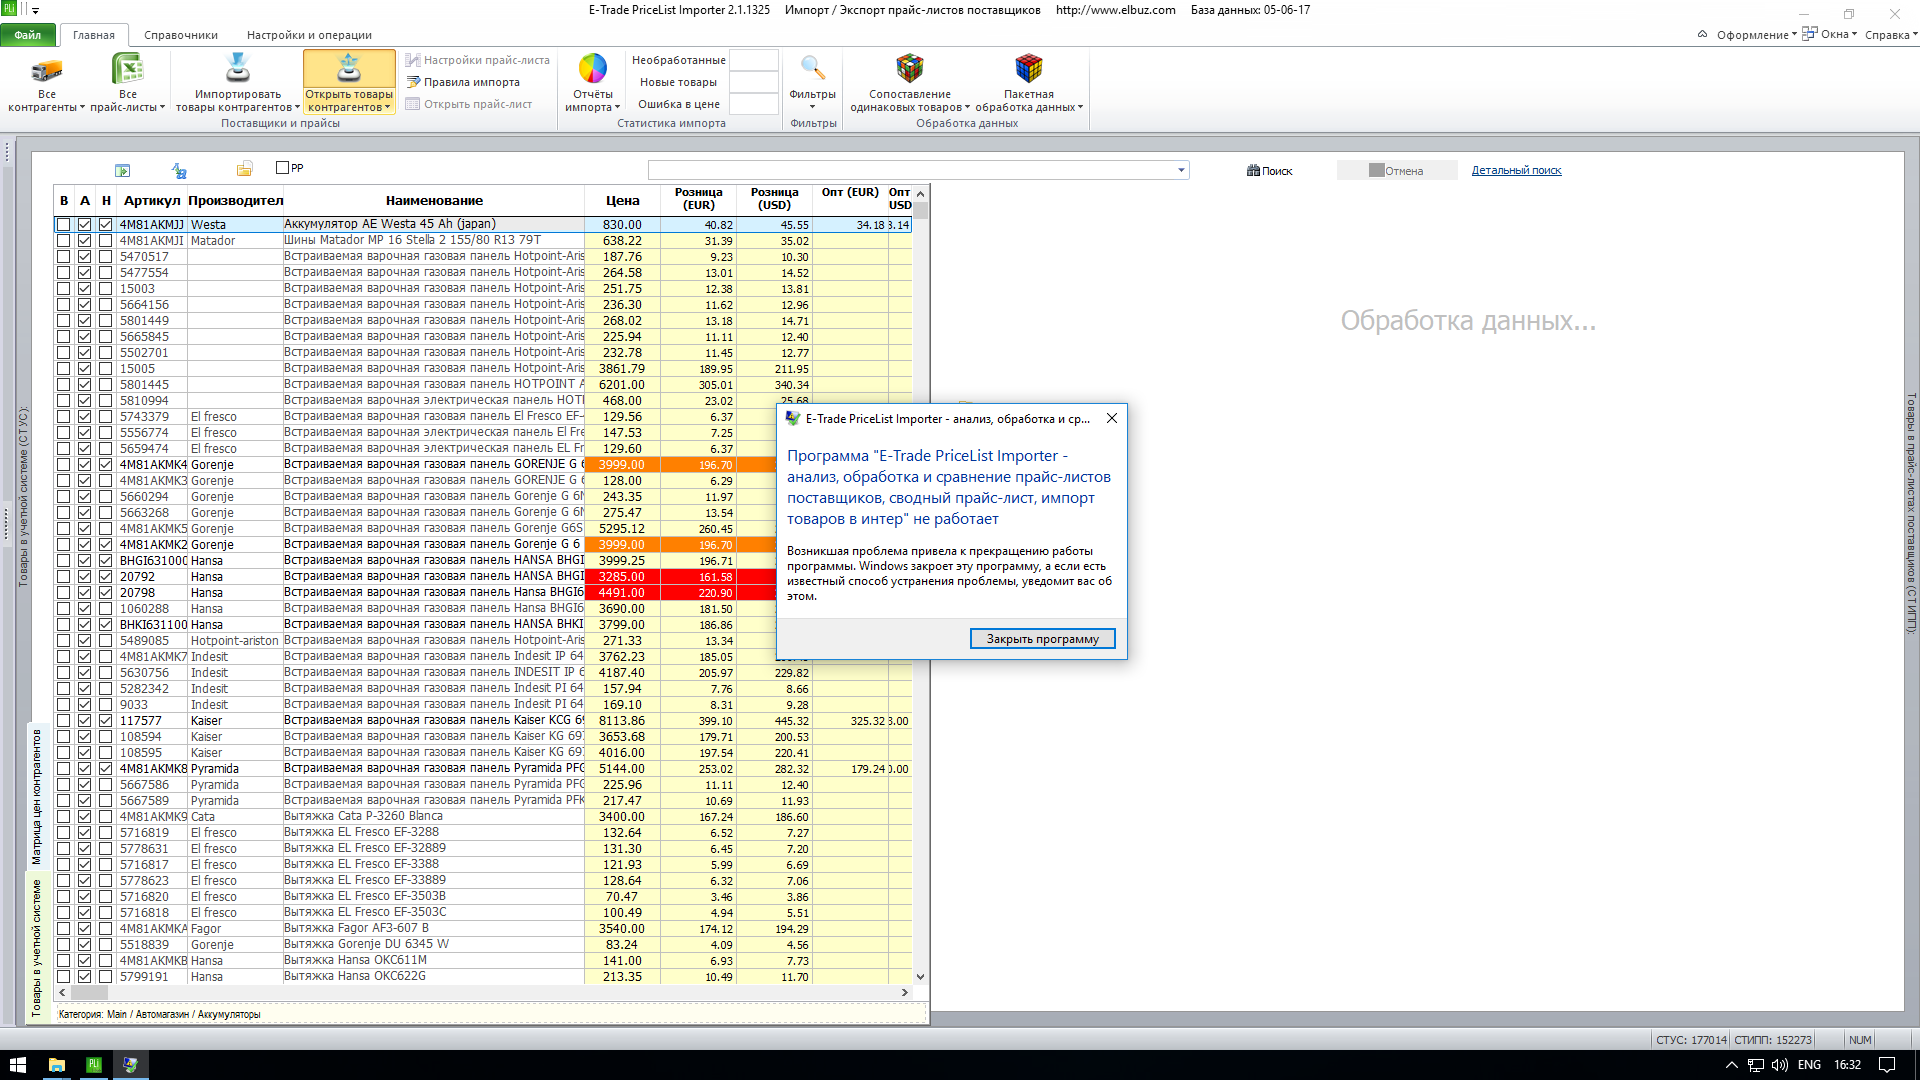1920x1080 pixels.
Task: Open the matching identical goods cube icon
Action: click(909, 68)
